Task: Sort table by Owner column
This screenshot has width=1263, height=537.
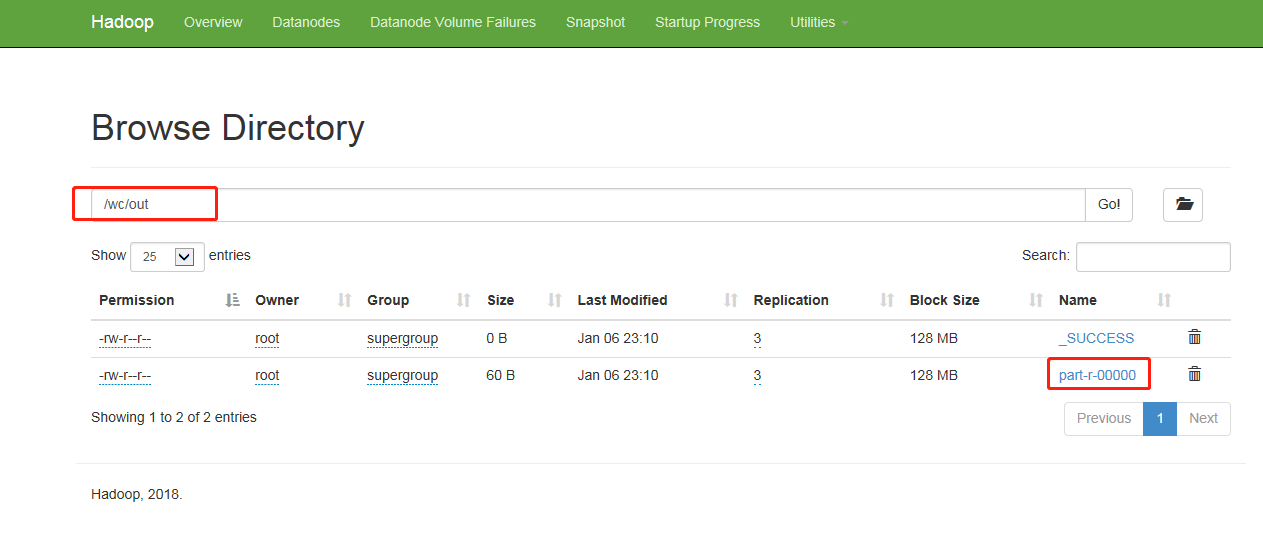Action: [x=277, y=300]
